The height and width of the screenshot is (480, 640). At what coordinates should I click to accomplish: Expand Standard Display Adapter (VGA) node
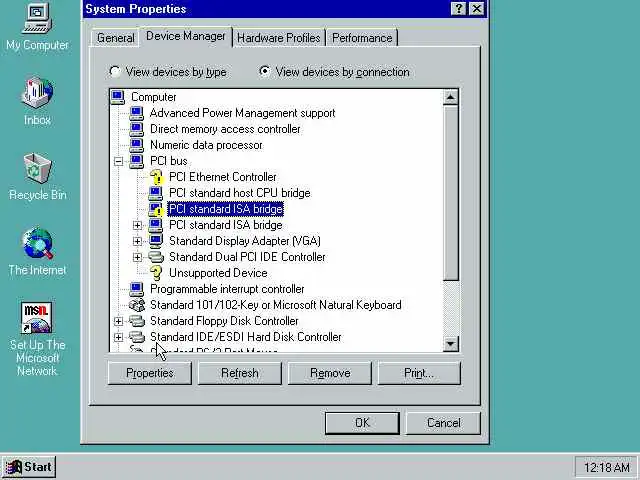click(x=138, y=241)
